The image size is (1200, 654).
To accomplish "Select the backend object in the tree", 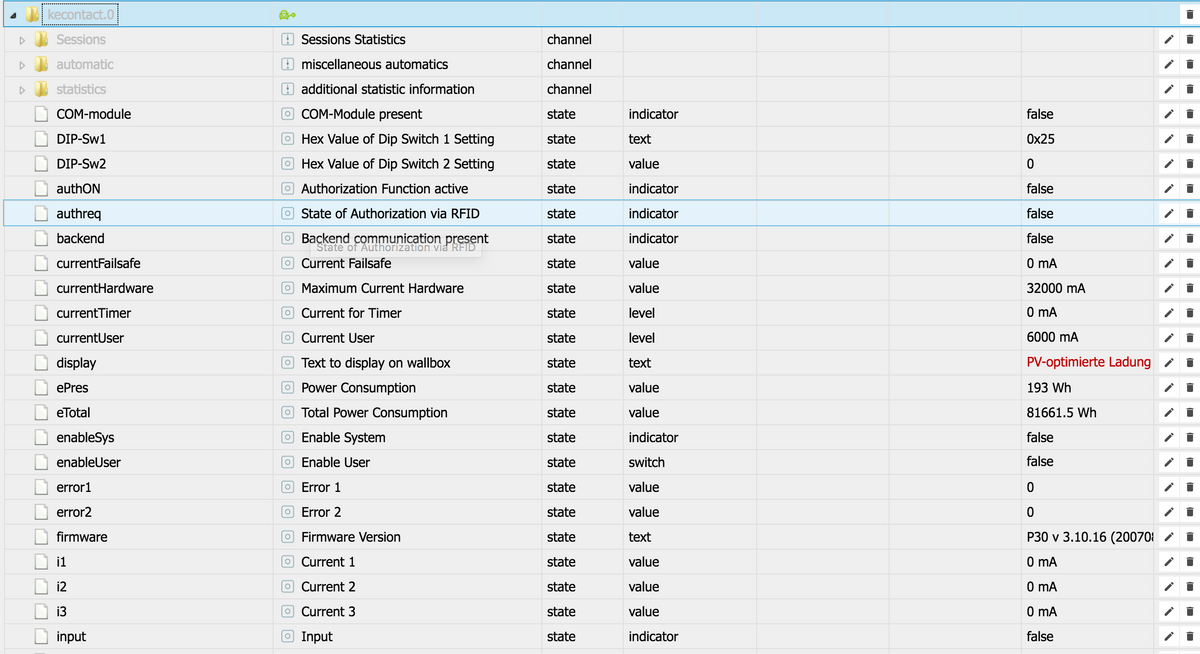I will coord(80,239).
